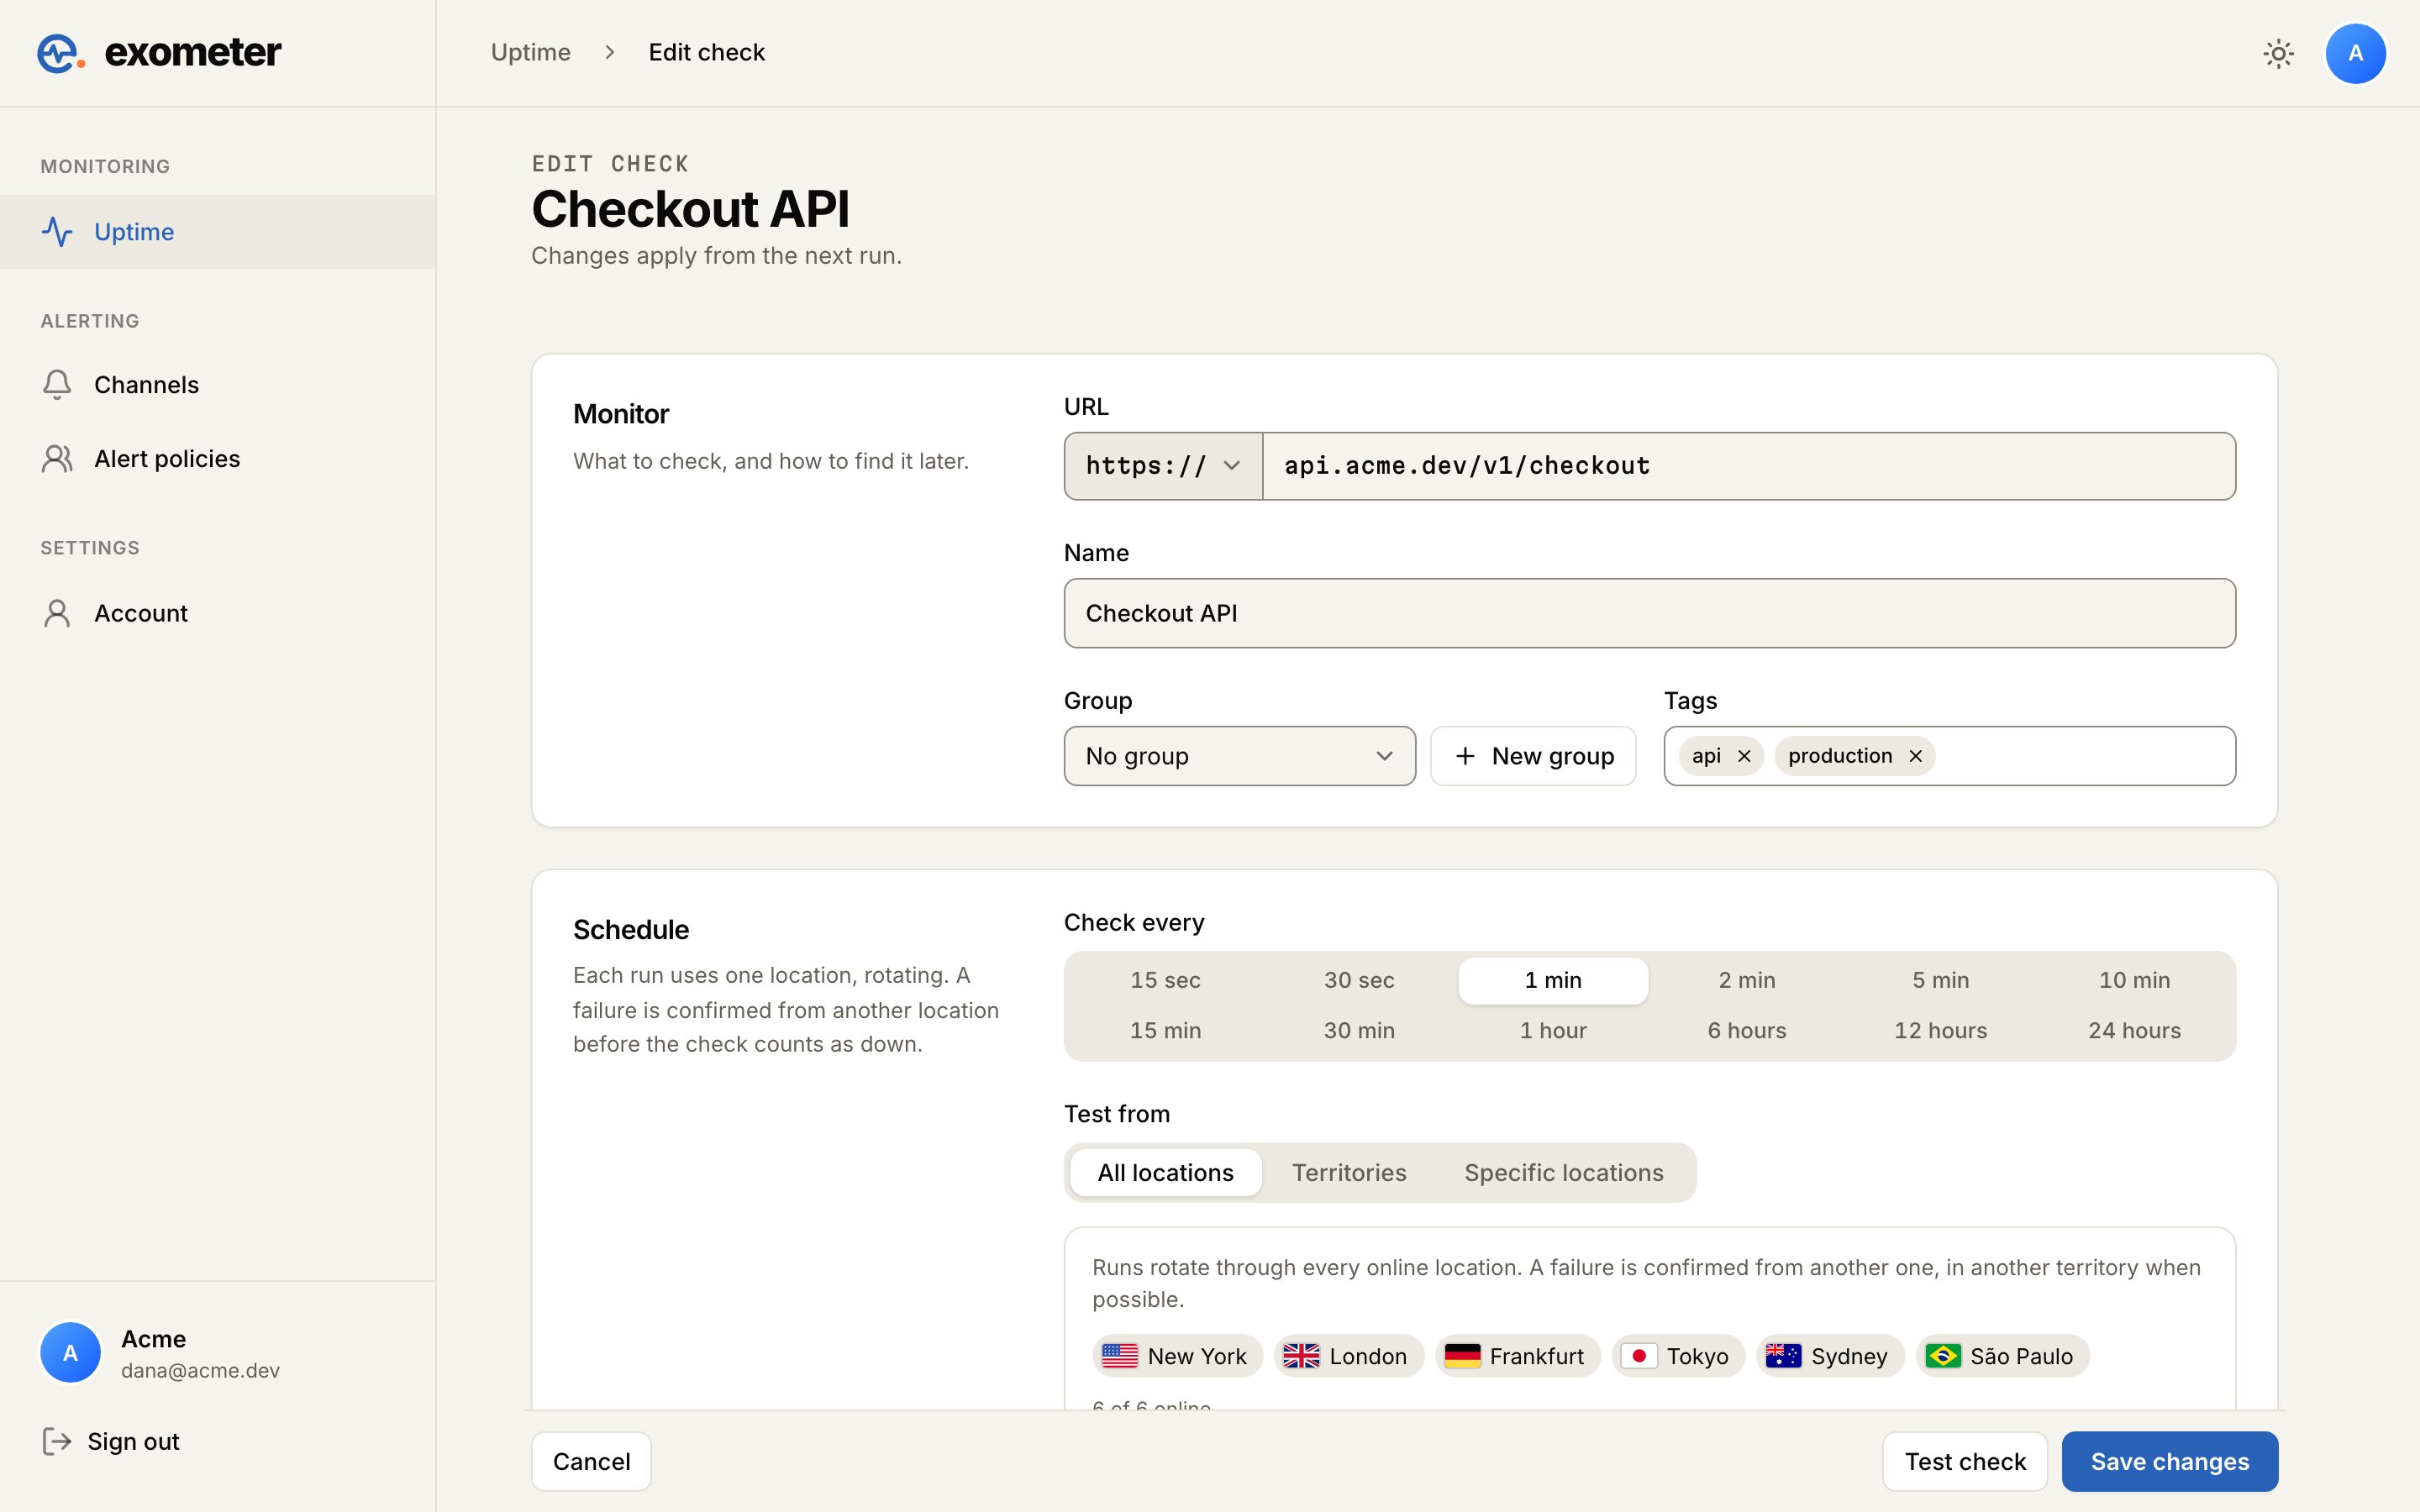Pick the 24 hours interval
This screenshot has height=1512, width=2420.
(2134, 1030)
